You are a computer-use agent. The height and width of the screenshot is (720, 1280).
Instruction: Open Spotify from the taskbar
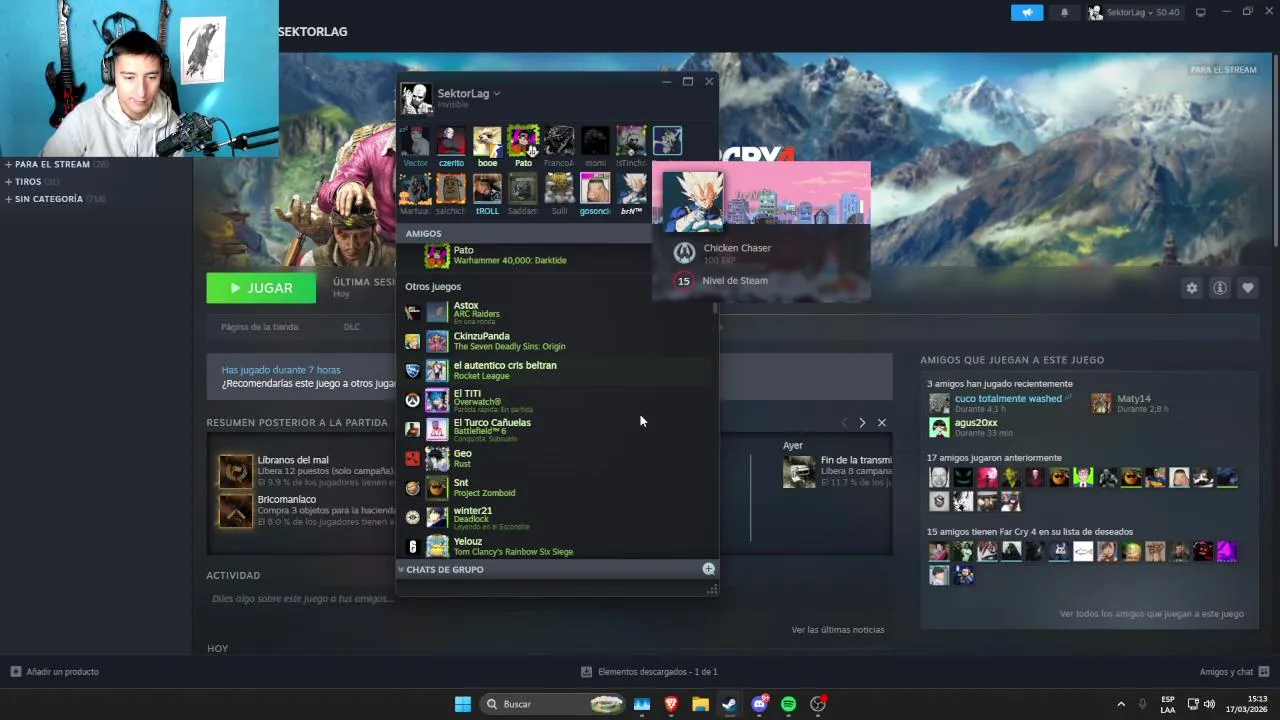788,704
